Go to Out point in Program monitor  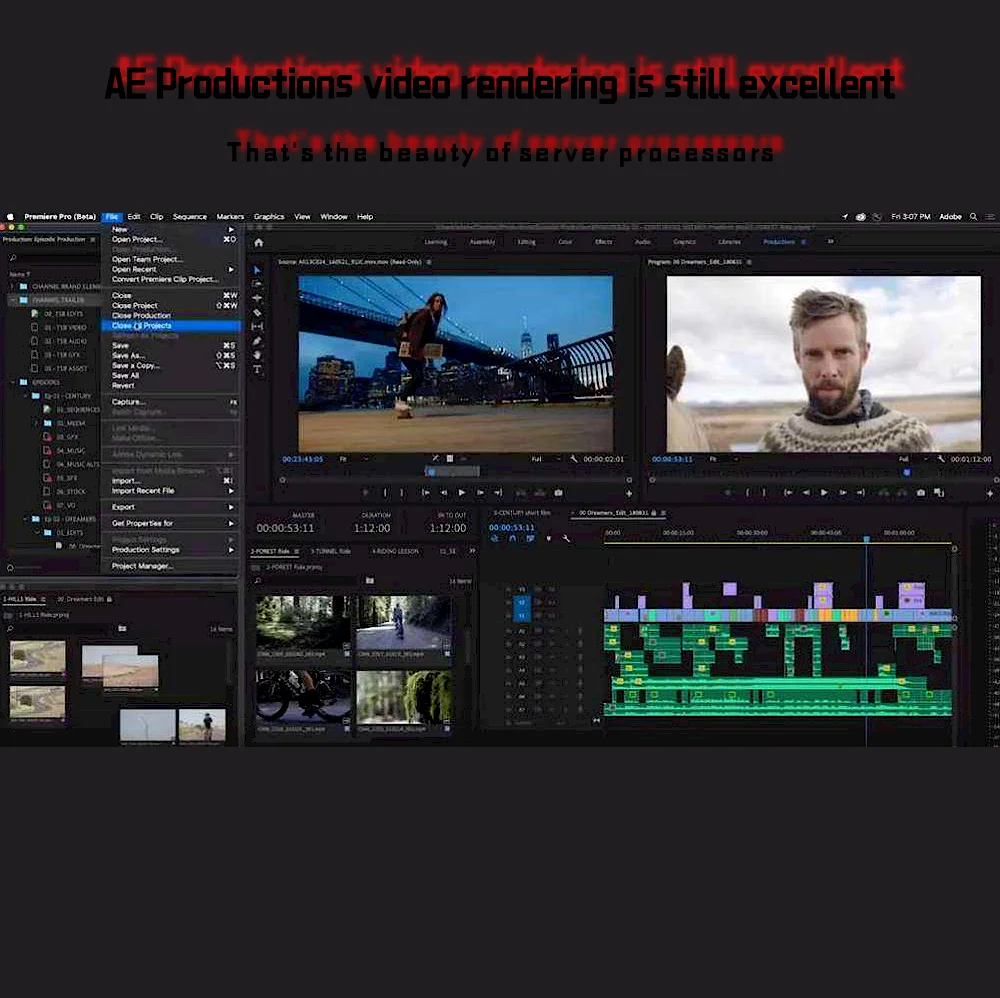[x=860, y=493]
